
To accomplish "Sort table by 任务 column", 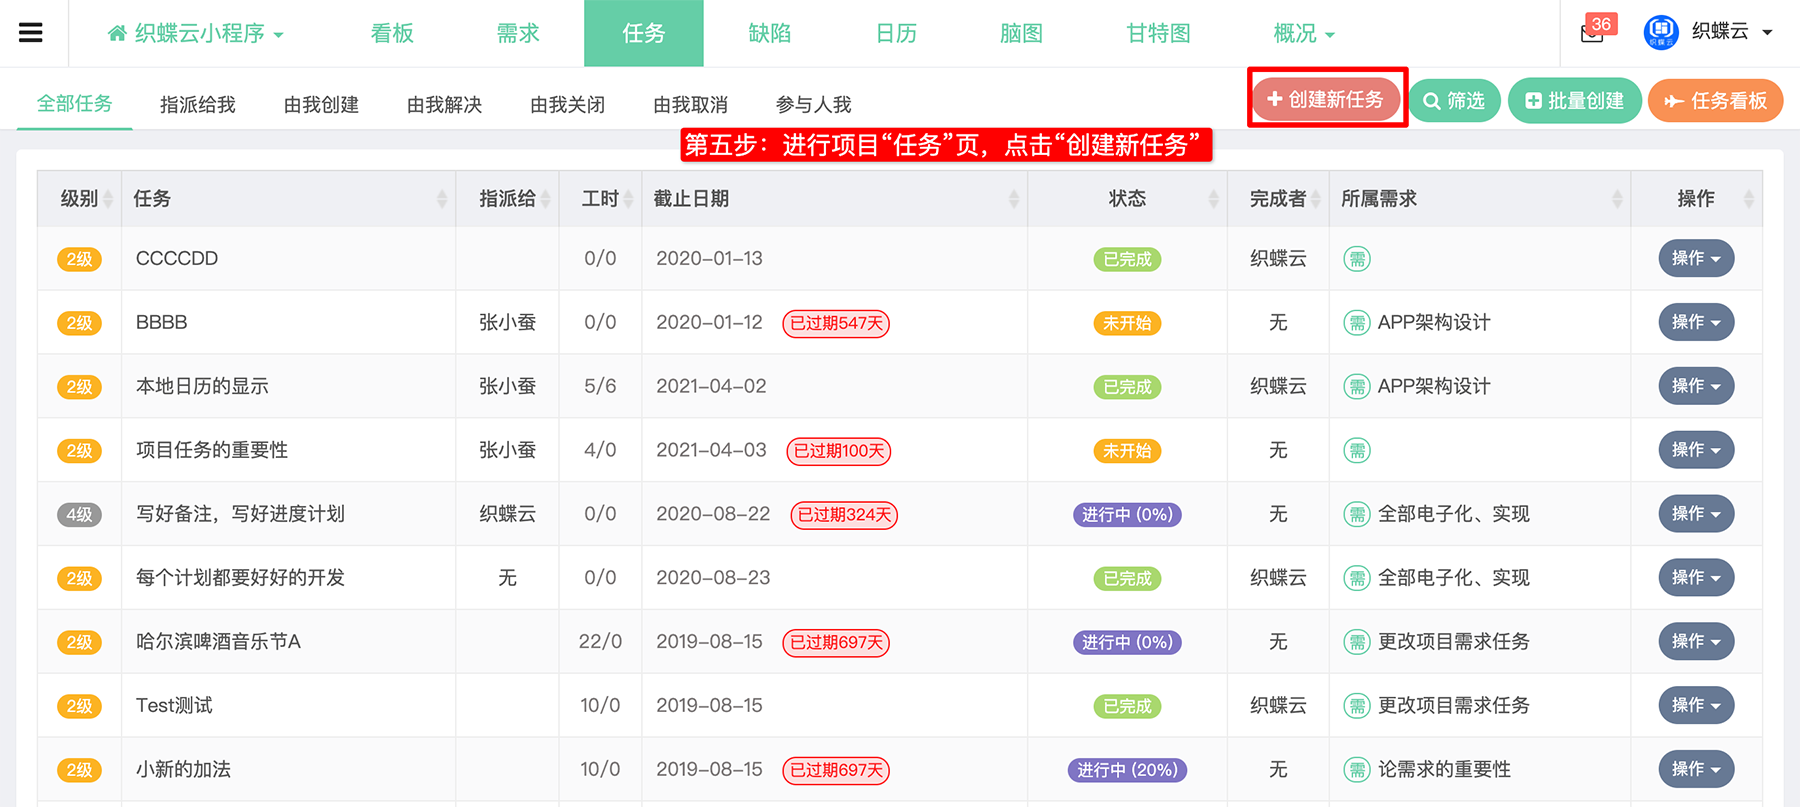I will point(288,199).
